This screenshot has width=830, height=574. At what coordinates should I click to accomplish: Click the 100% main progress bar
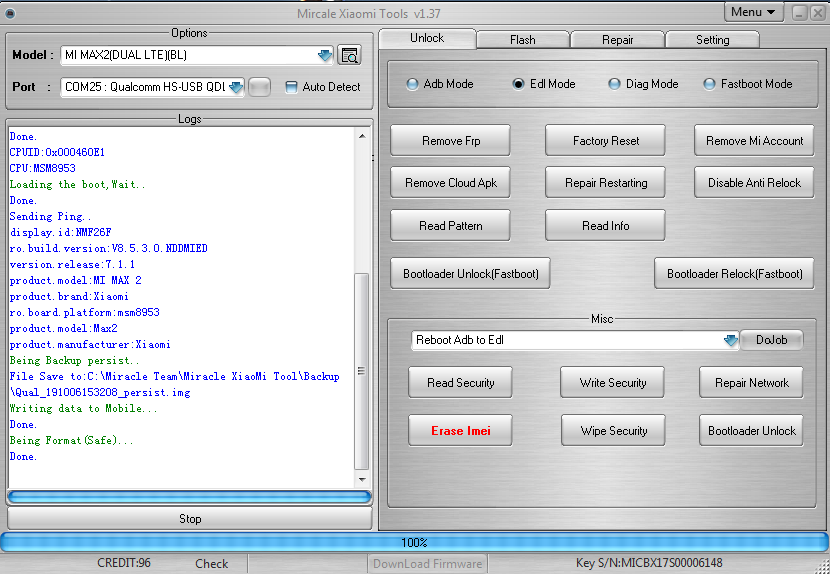[414, 542]
